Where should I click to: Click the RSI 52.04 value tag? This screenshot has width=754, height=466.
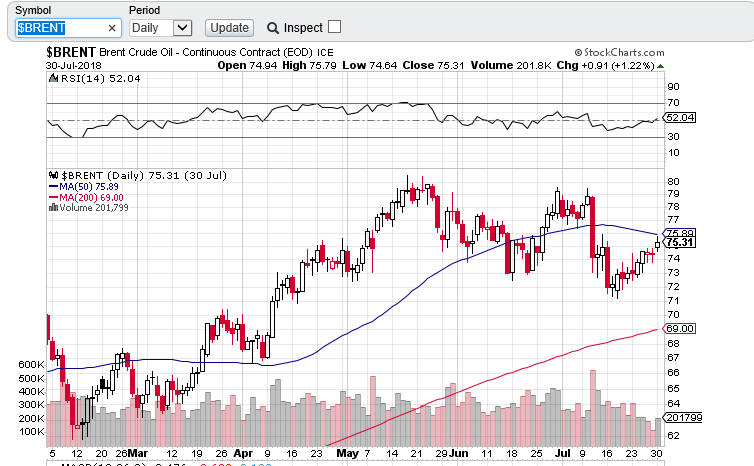tap(679, 118)
